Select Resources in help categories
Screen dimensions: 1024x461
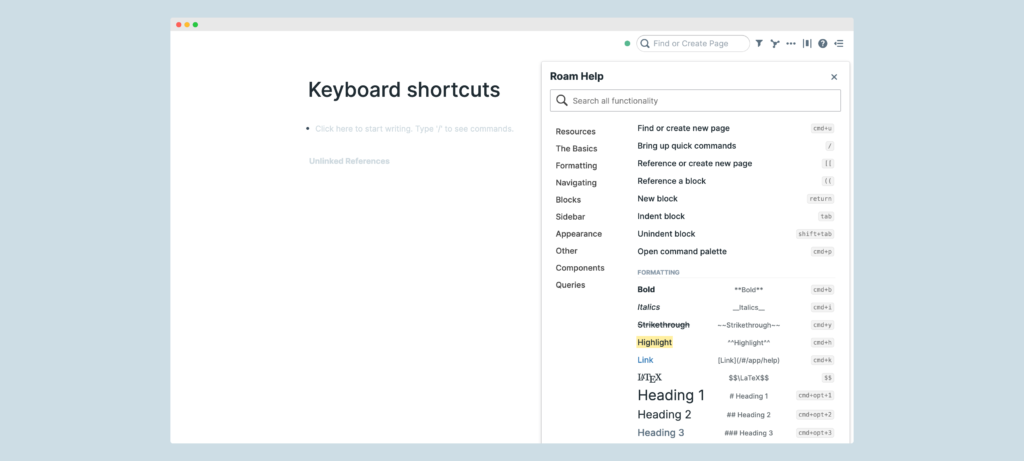point(575,131)
